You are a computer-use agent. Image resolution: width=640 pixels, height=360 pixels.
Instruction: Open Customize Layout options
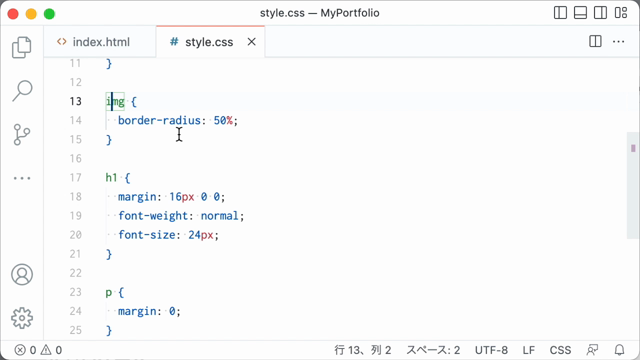[621, 13]
